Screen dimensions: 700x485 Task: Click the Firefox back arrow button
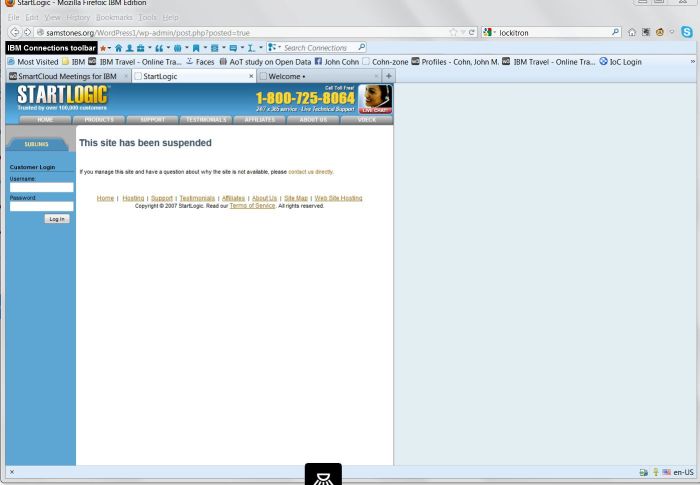click(x=12, y=33)
